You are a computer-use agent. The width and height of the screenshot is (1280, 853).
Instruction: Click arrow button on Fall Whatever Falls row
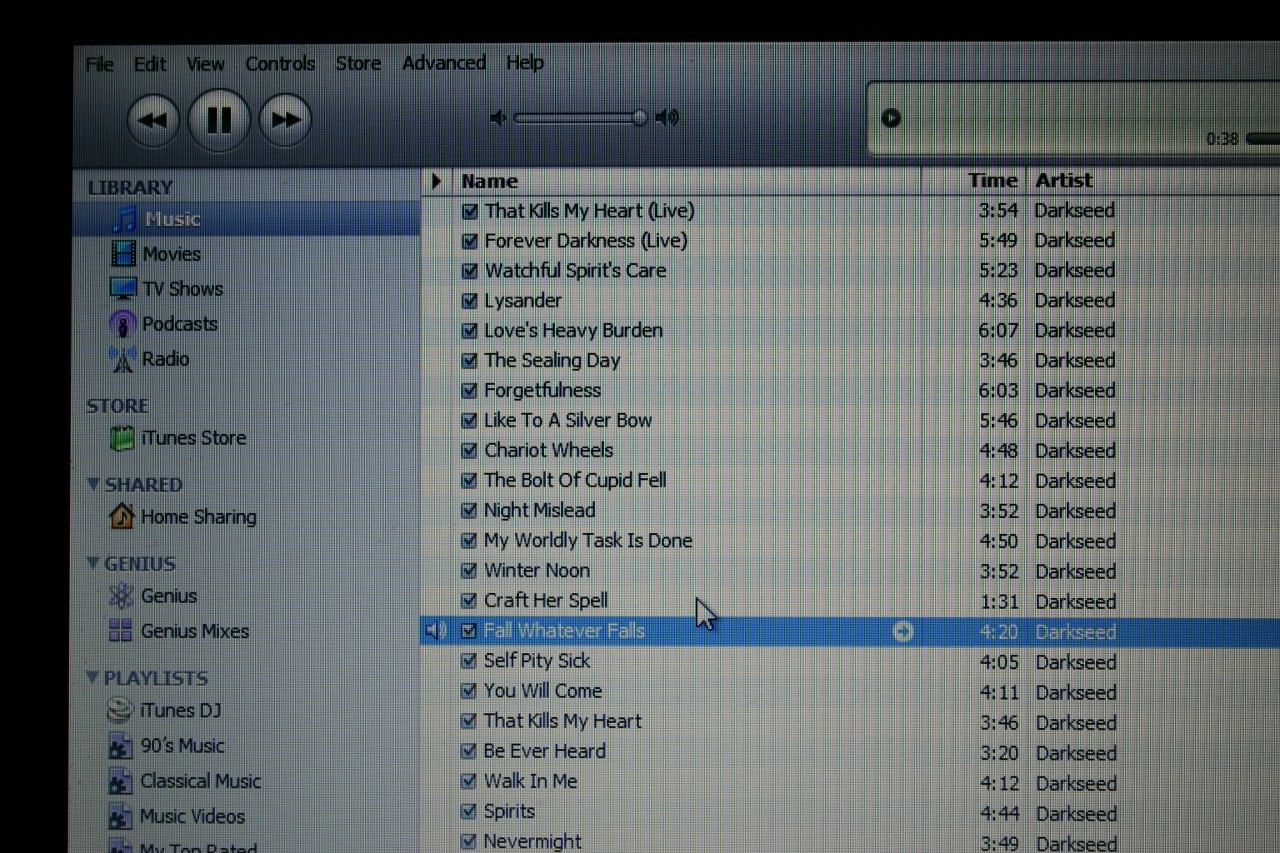pyautogui.click(x=903, y=631)
